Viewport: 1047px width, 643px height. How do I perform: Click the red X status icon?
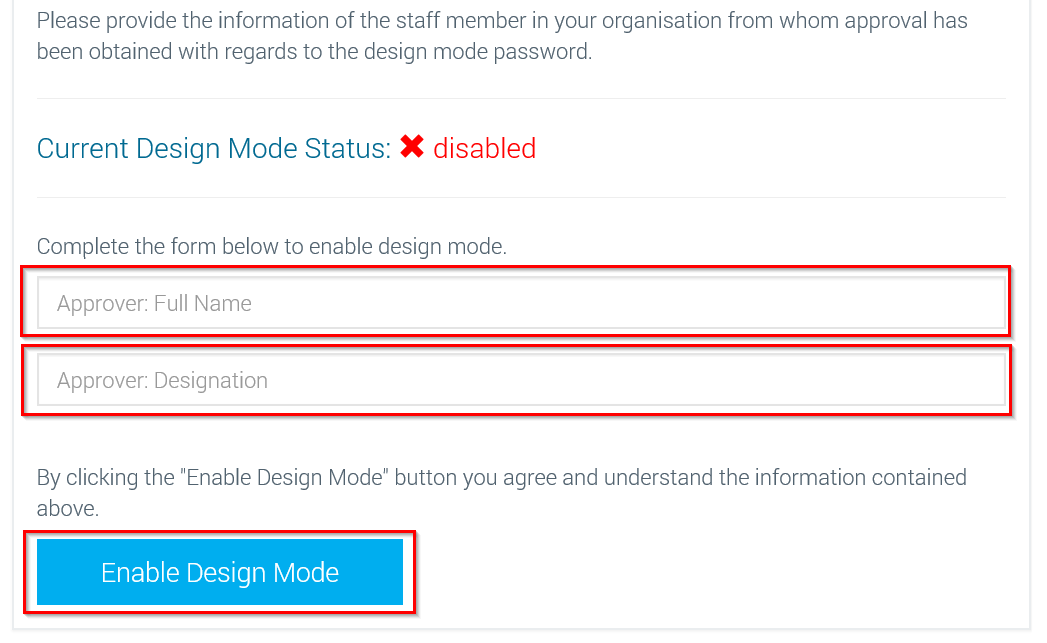pyautogui.click(x=412, y=146)
